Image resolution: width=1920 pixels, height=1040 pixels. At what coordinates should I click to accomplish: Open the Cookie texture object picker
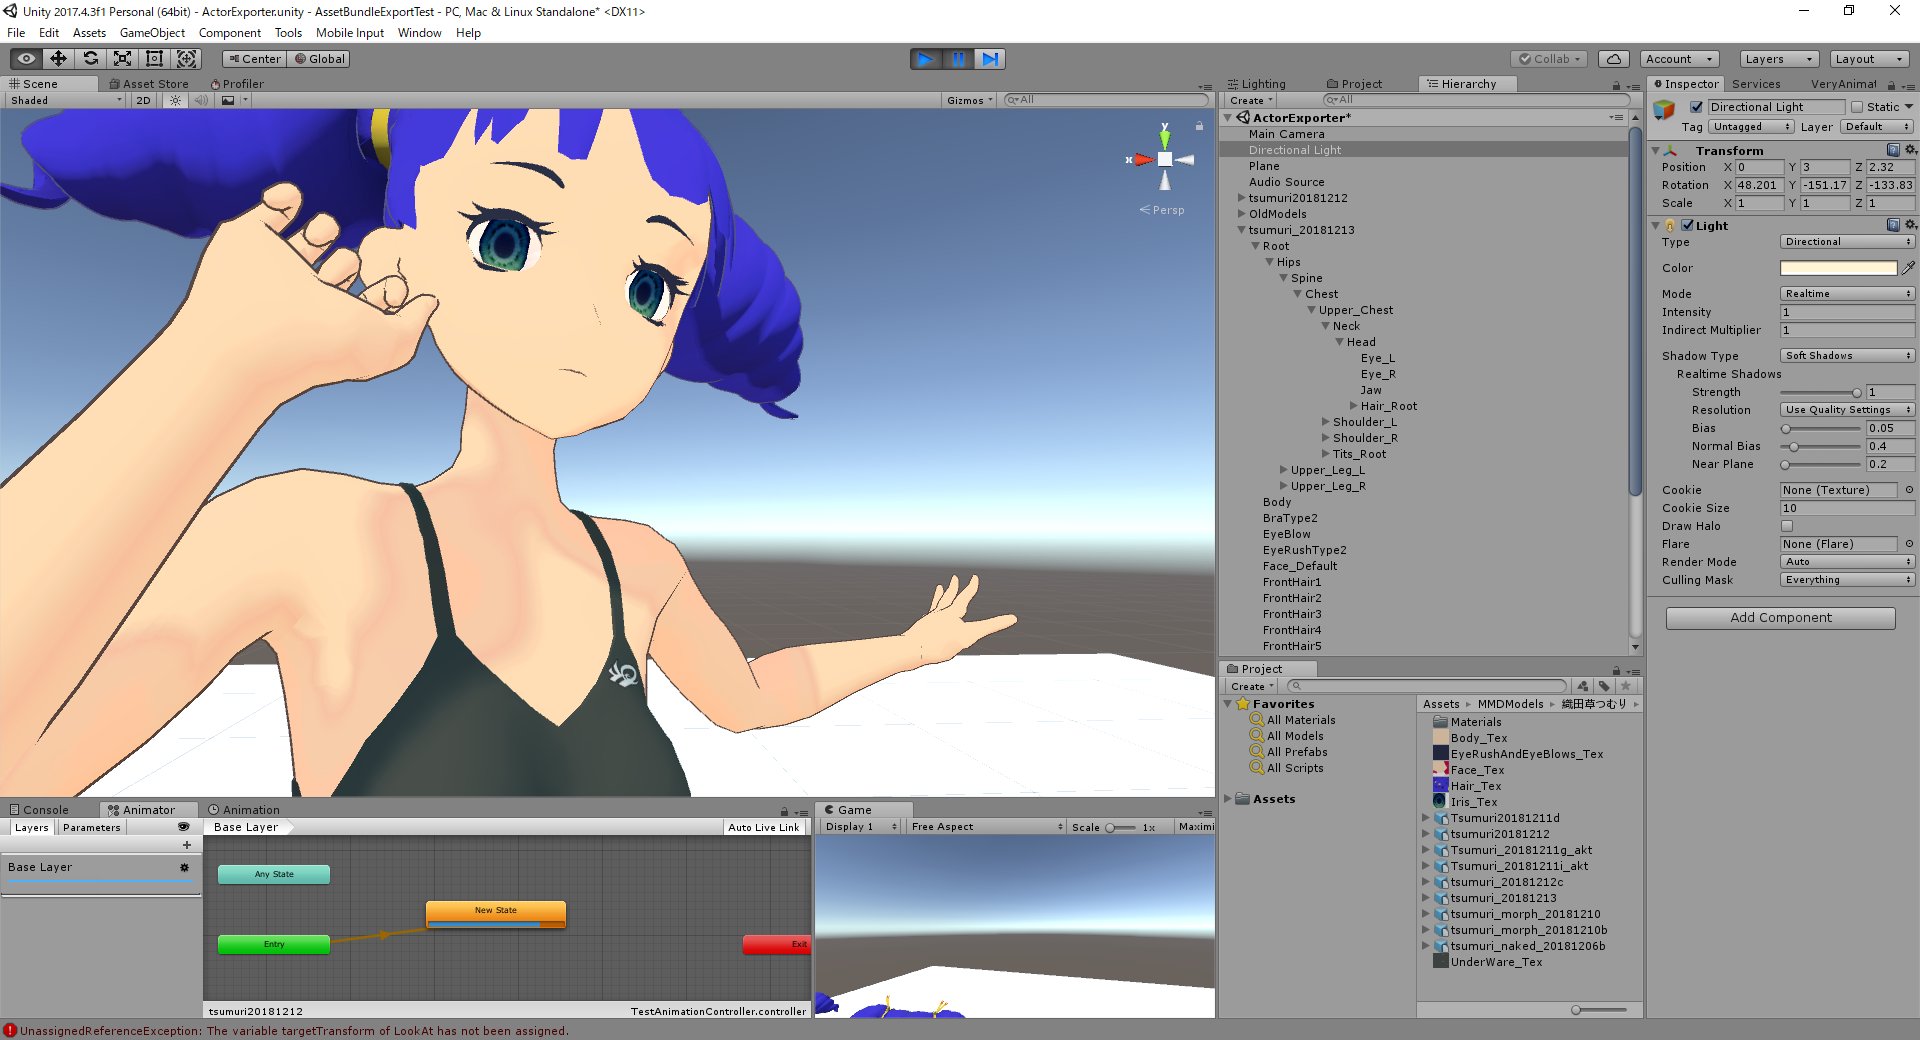(x=1909, y=490)
